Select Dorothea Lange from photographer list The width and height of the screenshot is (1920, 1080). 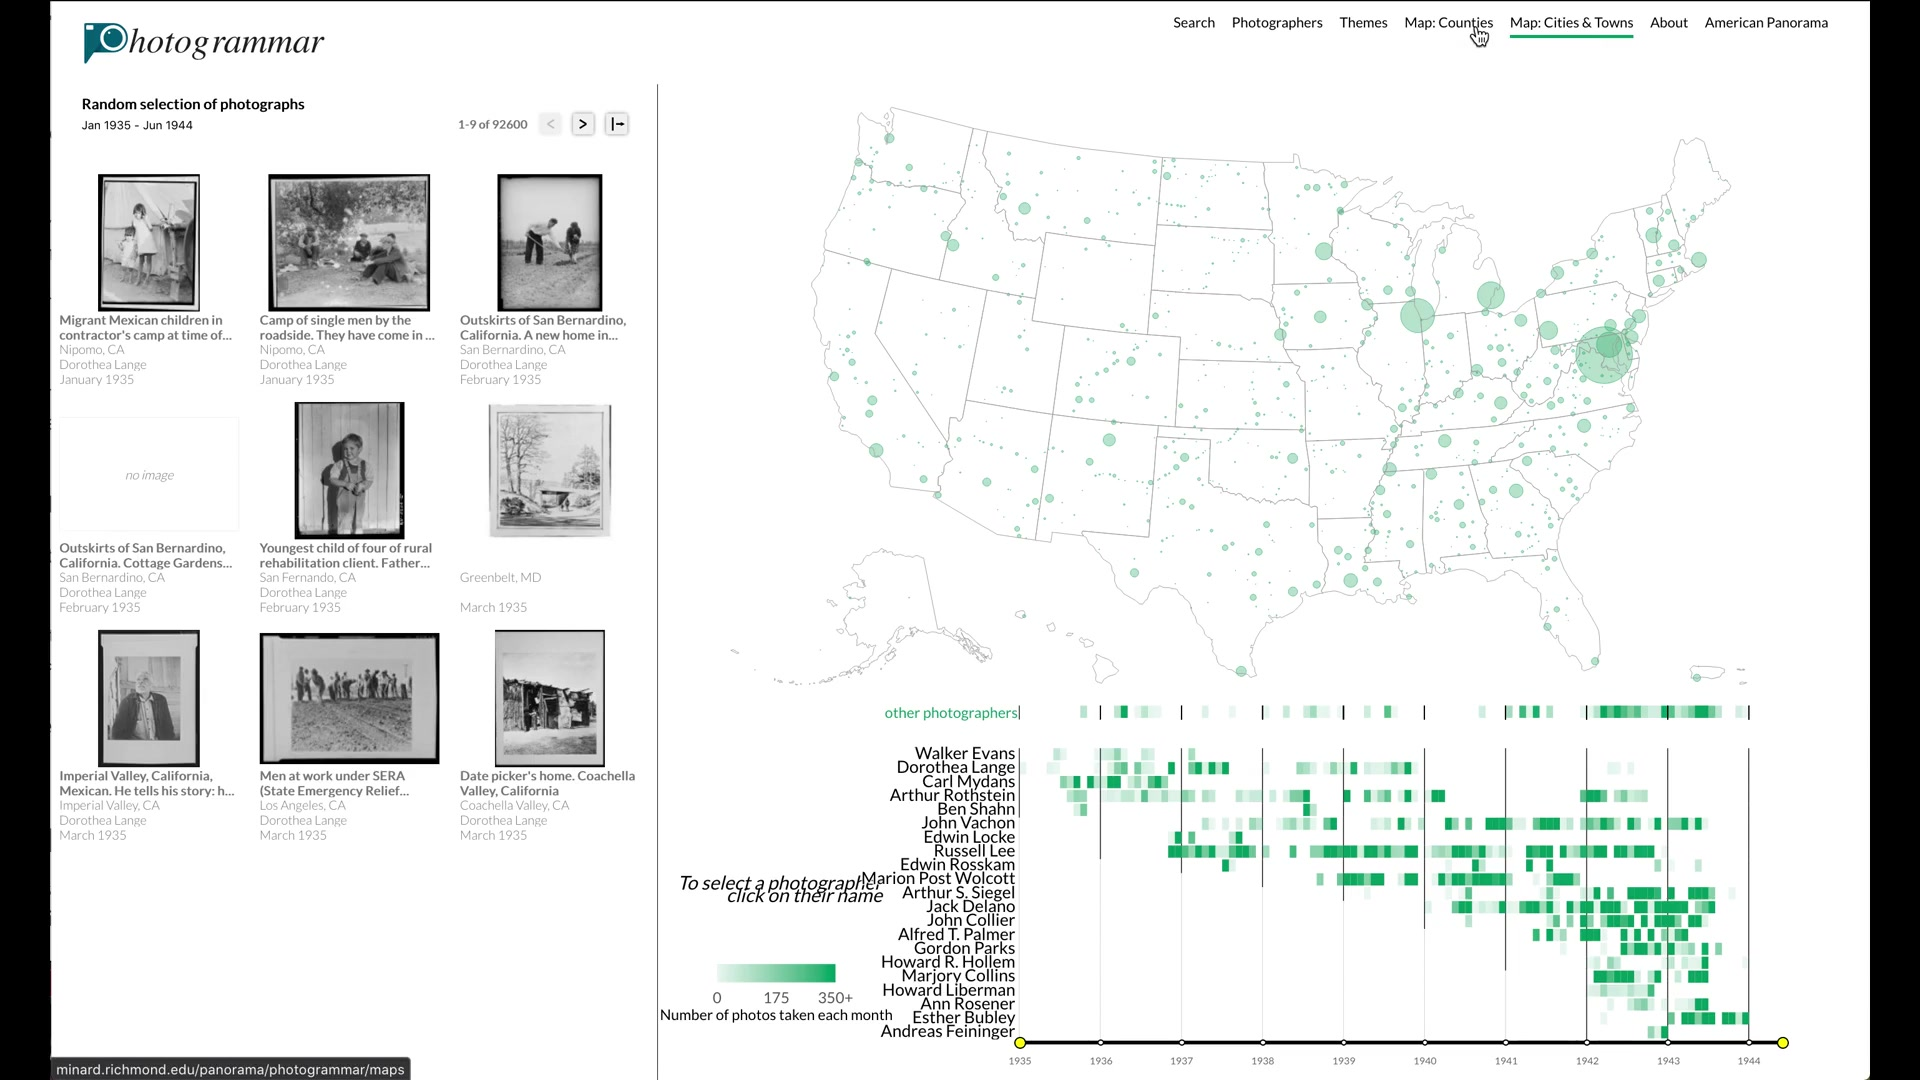point(955,766)
